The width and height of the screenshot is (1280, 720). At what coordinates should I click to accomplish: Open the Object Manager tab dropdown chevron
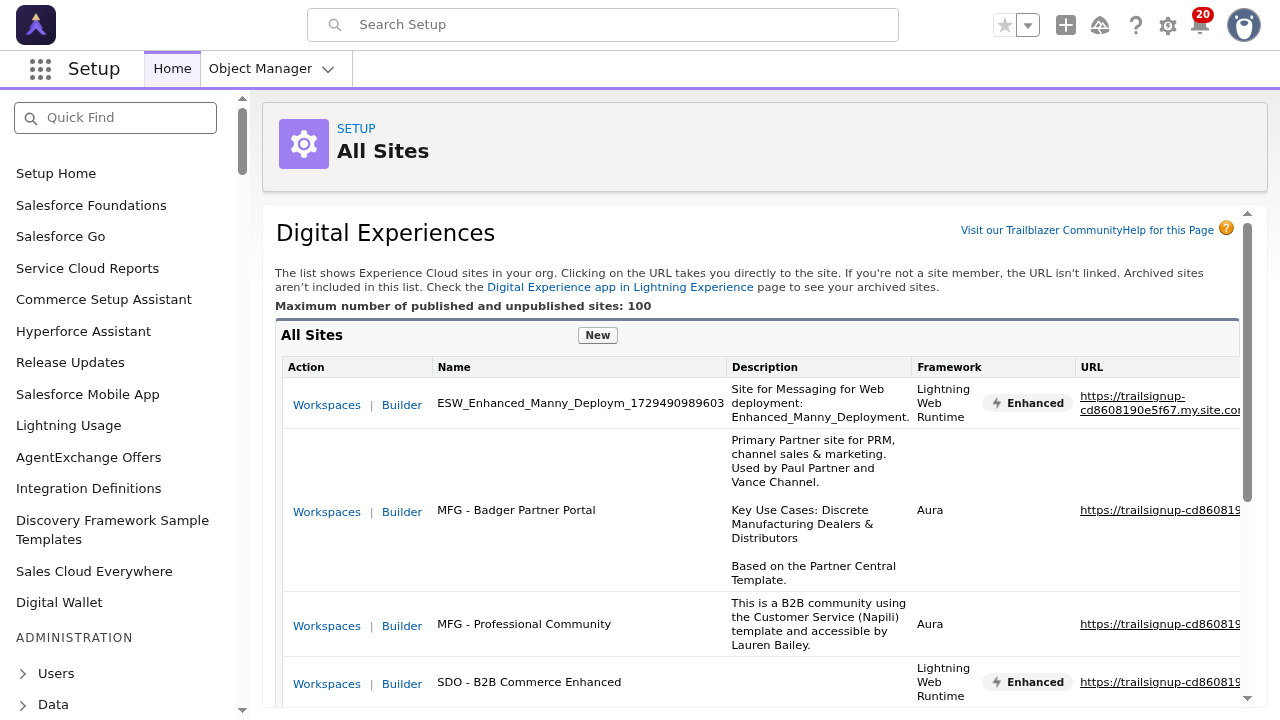pos(328,69)
